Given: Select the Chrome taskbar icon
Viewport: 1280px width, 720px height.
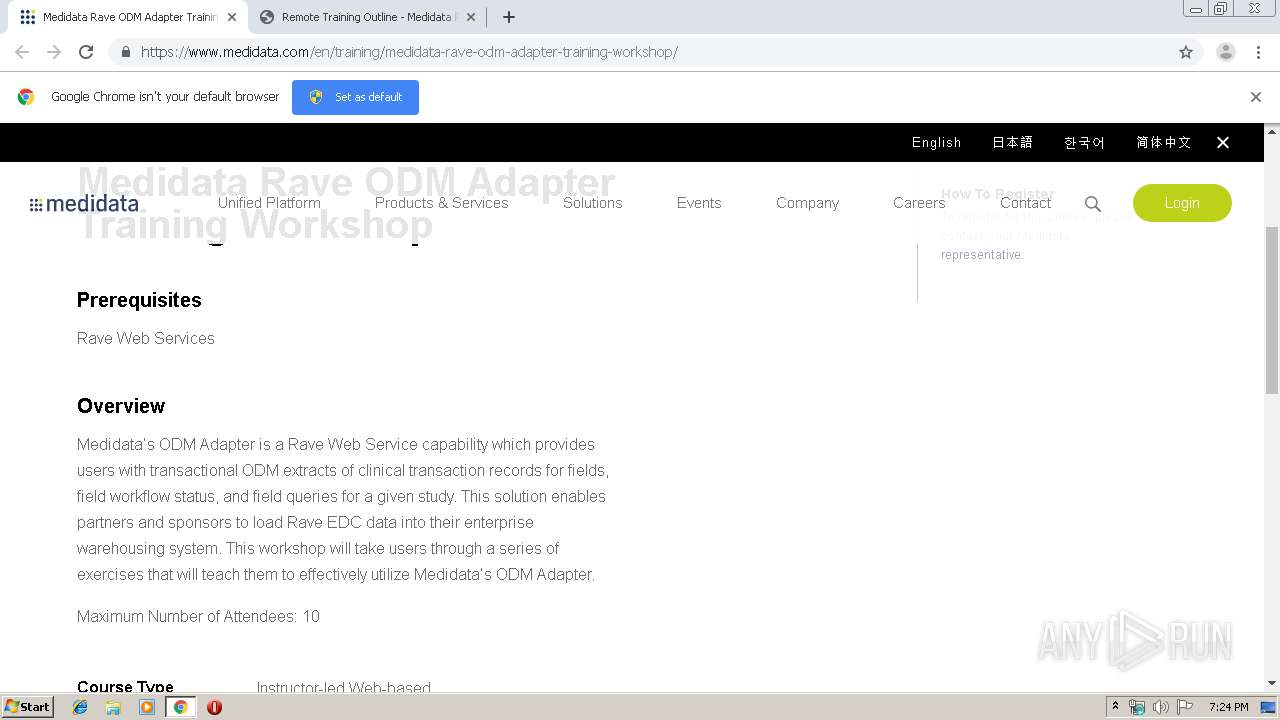Looking at the screenshot, I should pos(180,707).
